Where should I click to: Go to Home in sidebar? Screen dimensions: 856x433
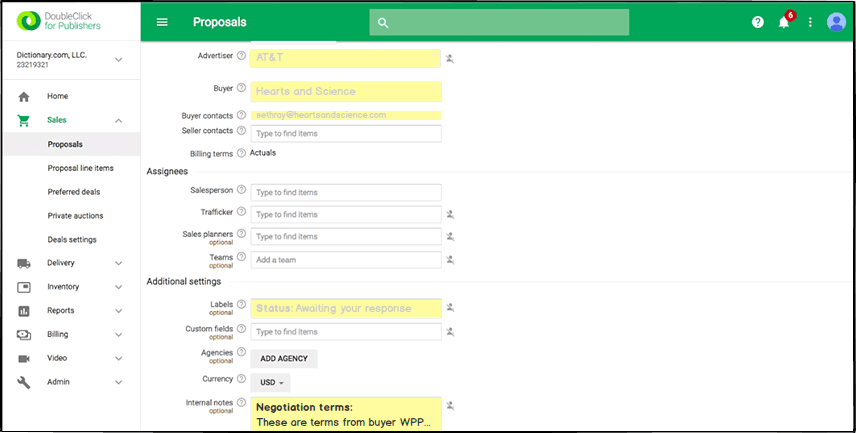click(x=57, y=96)
